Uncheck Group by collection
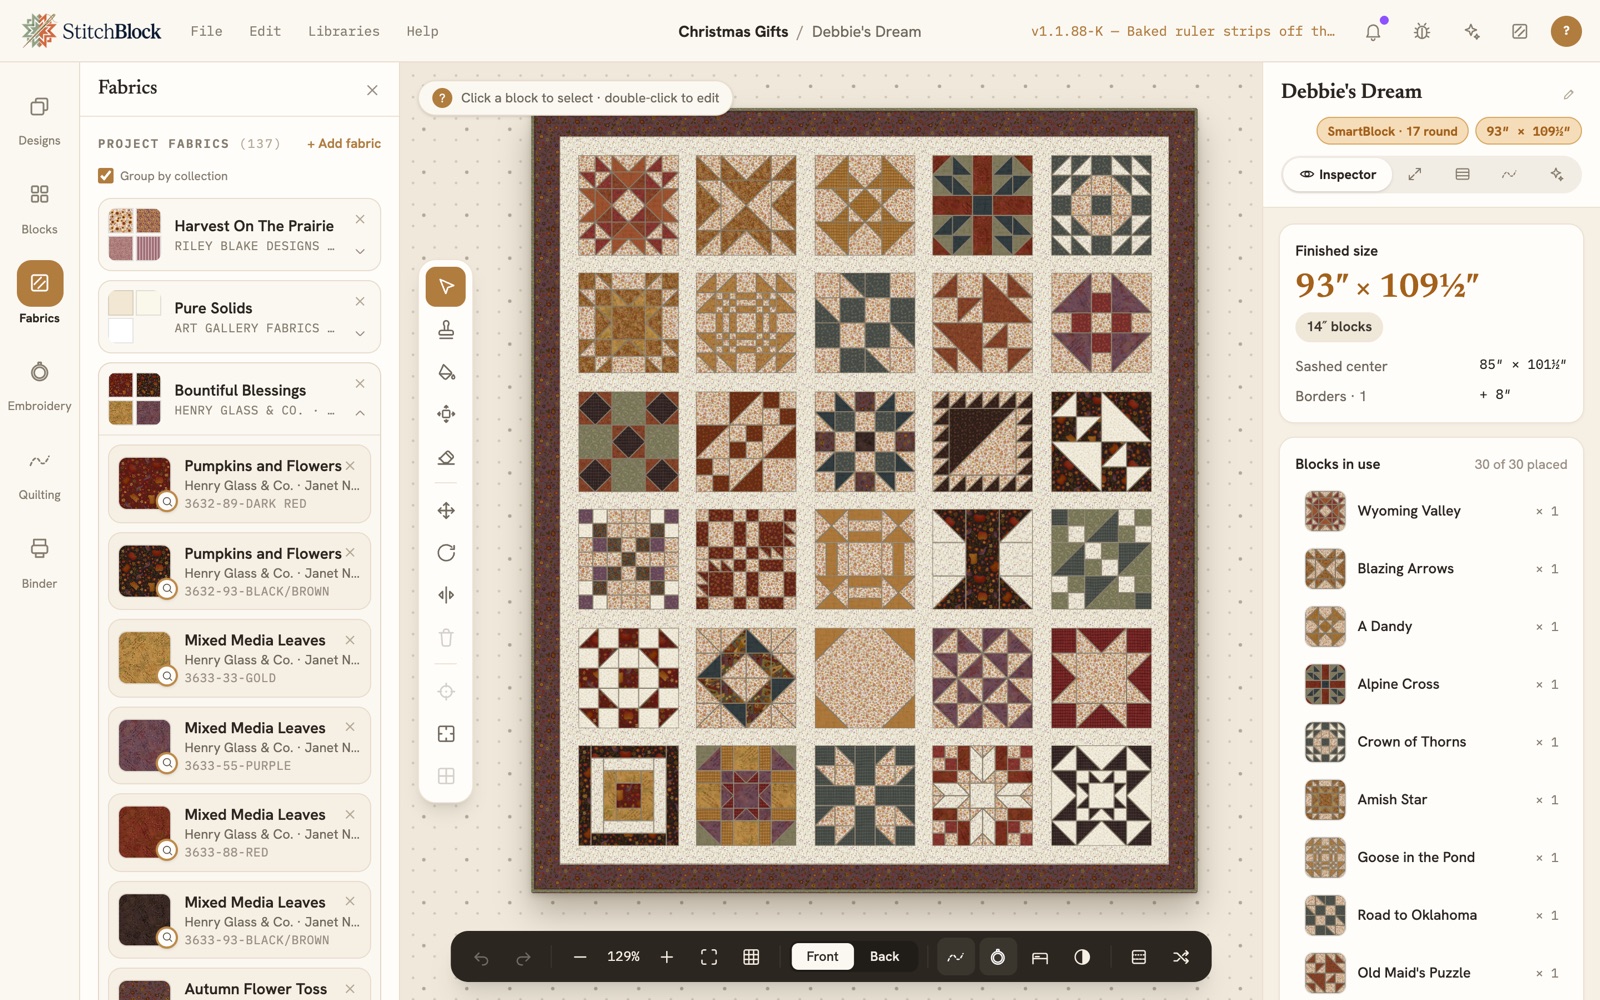 106,176
